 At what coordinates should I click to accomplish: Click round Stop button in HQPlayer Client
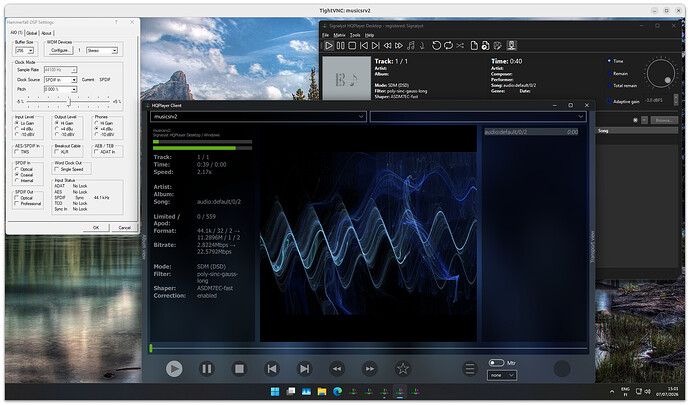tap(239, 368)
